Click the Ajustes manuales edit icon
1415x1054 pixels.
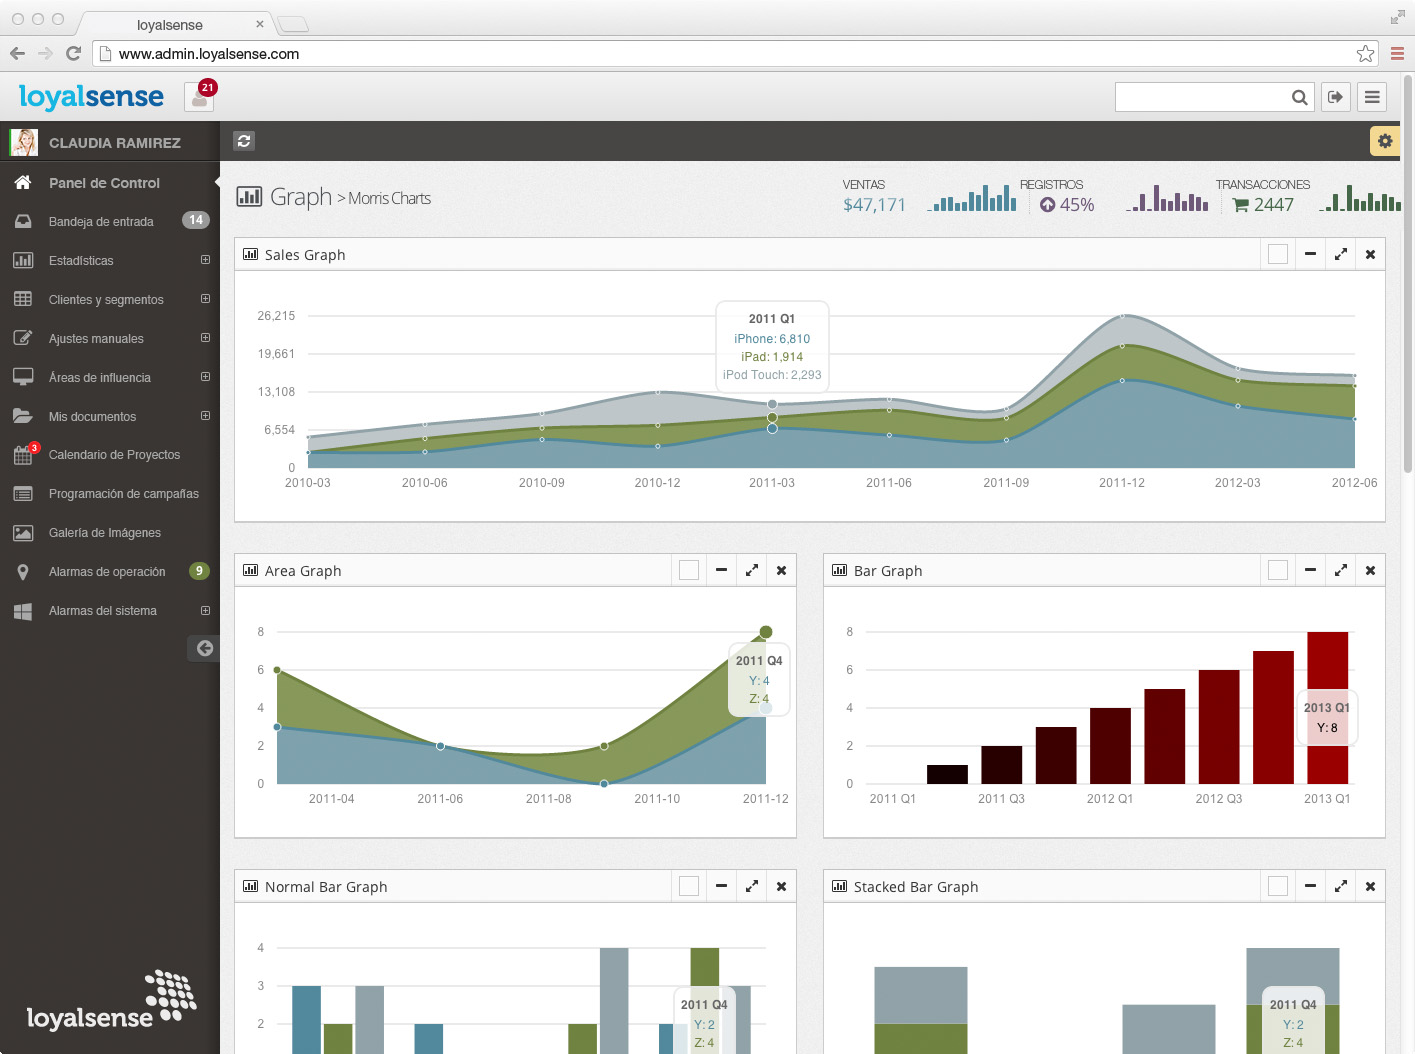(x=23, y=338)
